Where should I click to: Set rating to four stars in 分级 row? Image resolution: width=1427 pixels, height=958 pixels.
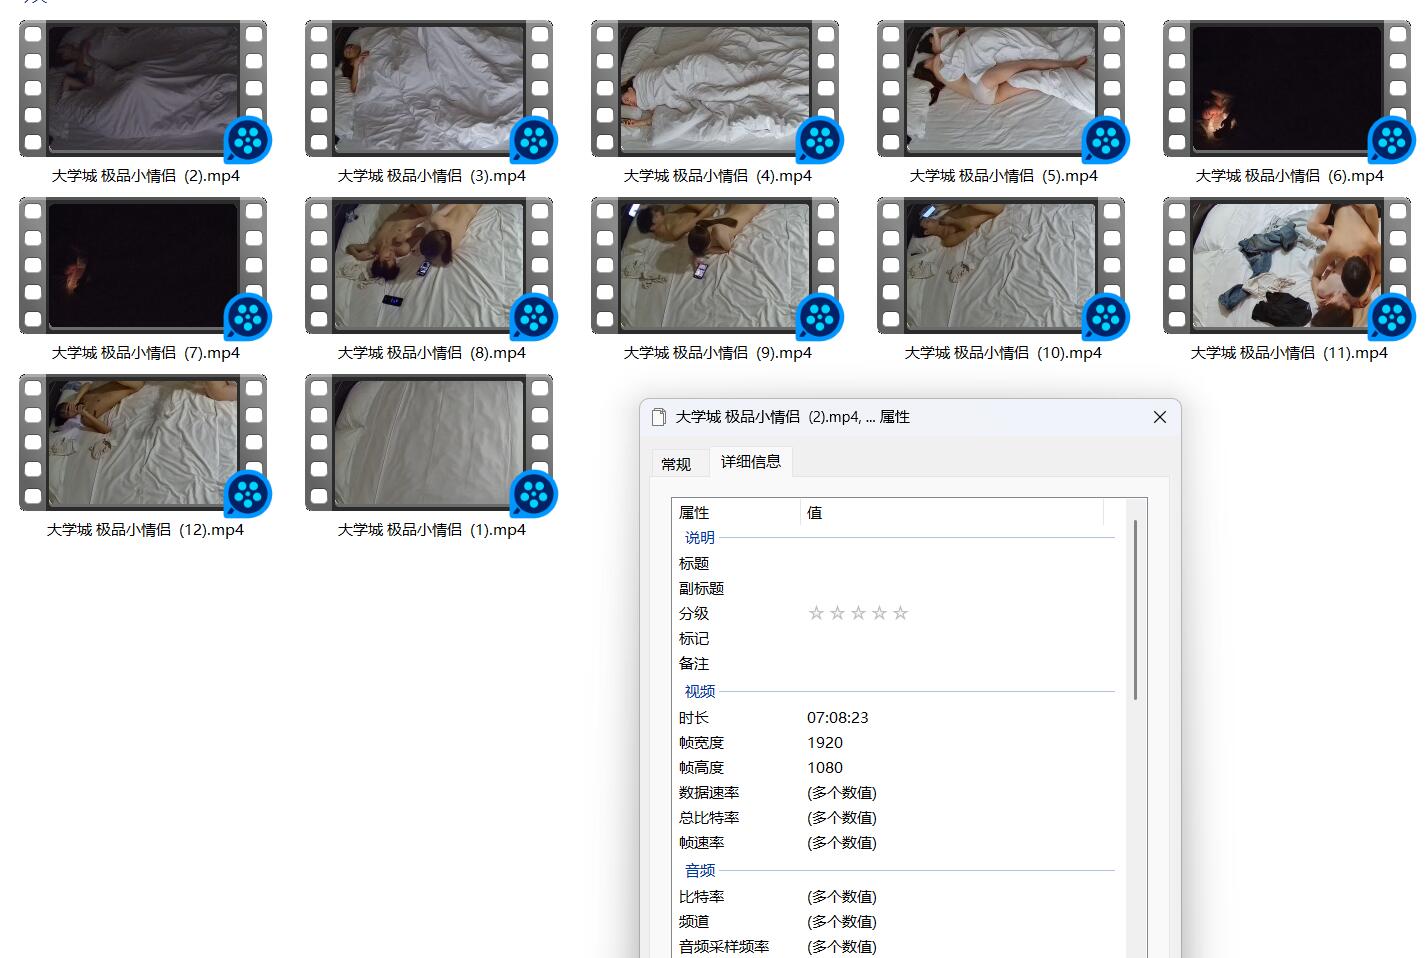879,613
